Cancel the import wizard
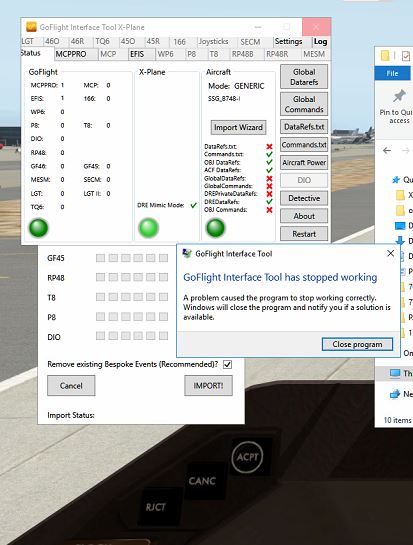Image resolution: width=413 pixels, height=545 pixels. [x=71, y=385]
